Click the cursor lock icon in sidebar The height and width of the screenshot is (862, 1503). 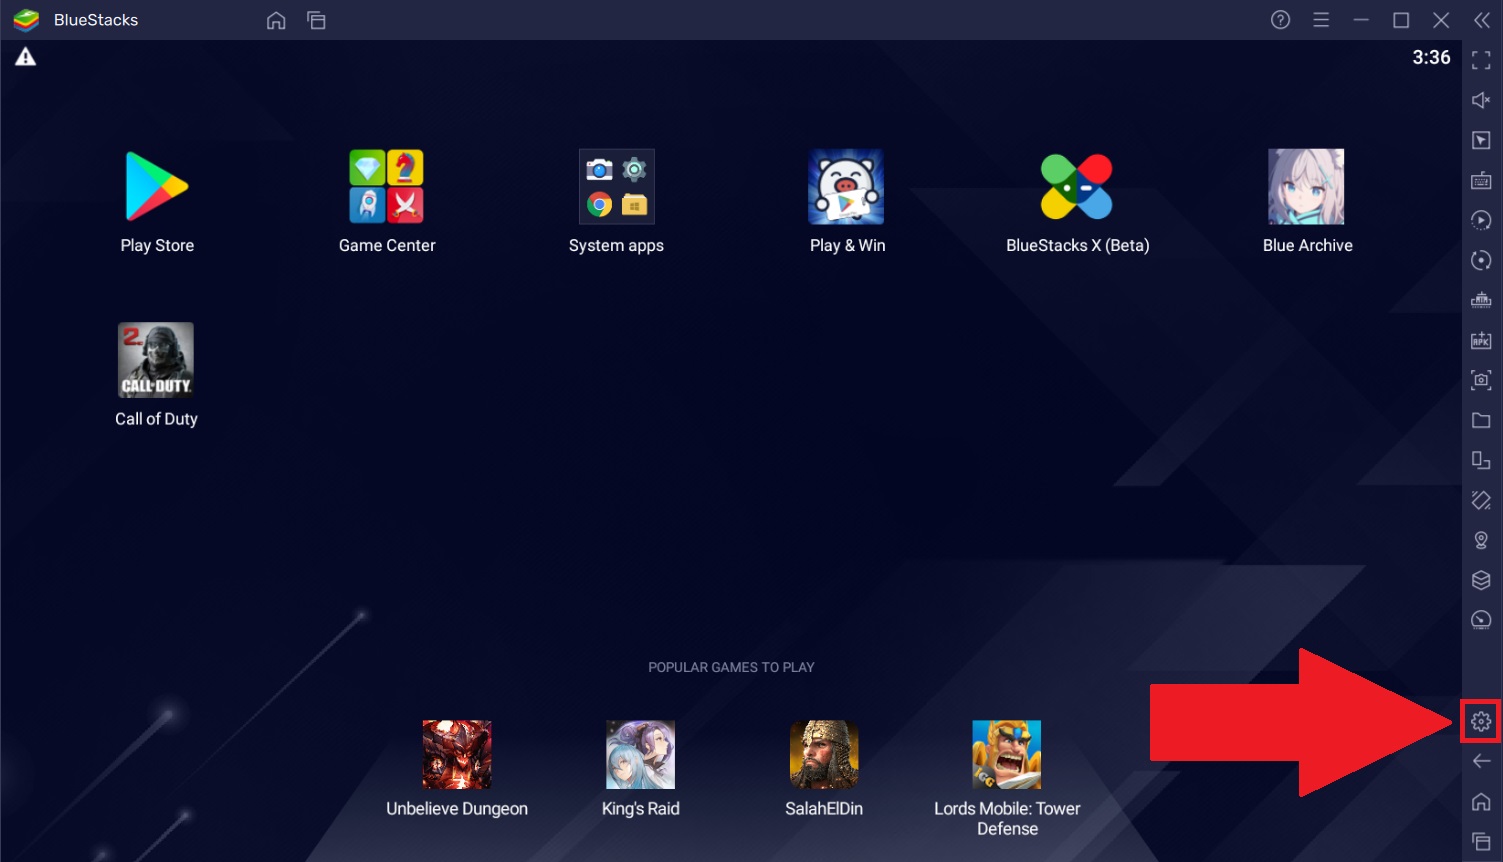[x=1481, y=140]
